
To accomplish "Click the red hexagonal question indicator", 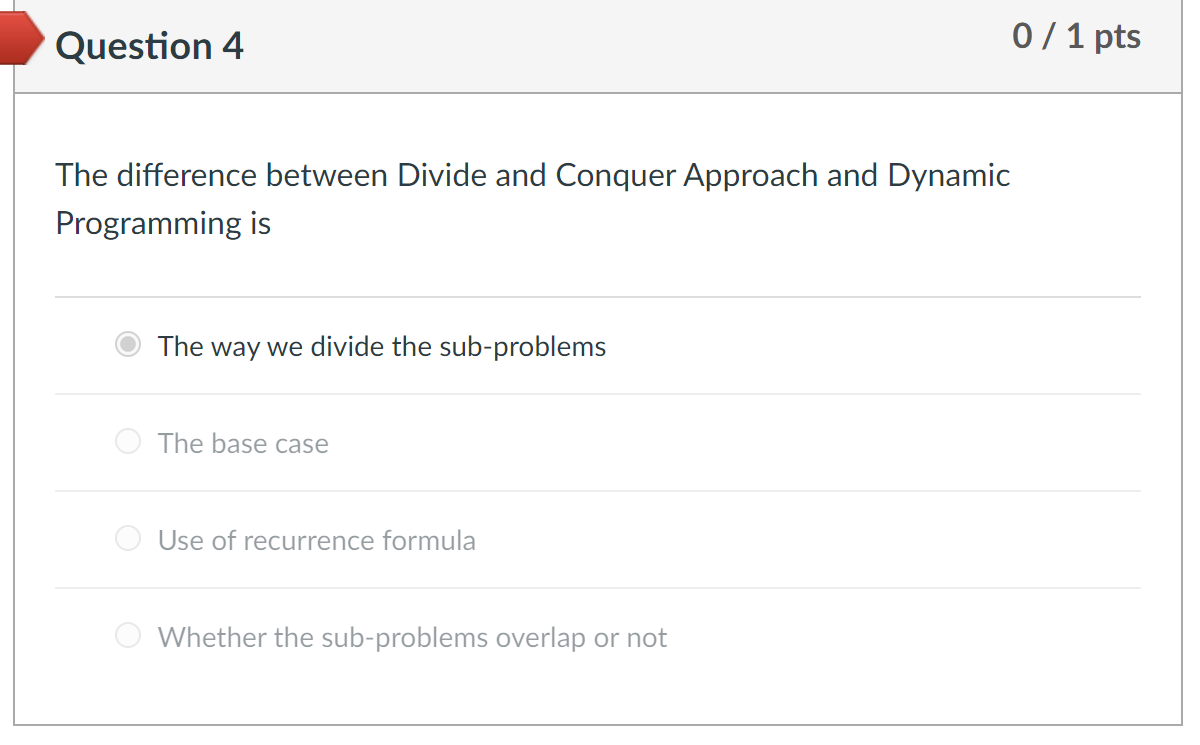I will 20,38.
